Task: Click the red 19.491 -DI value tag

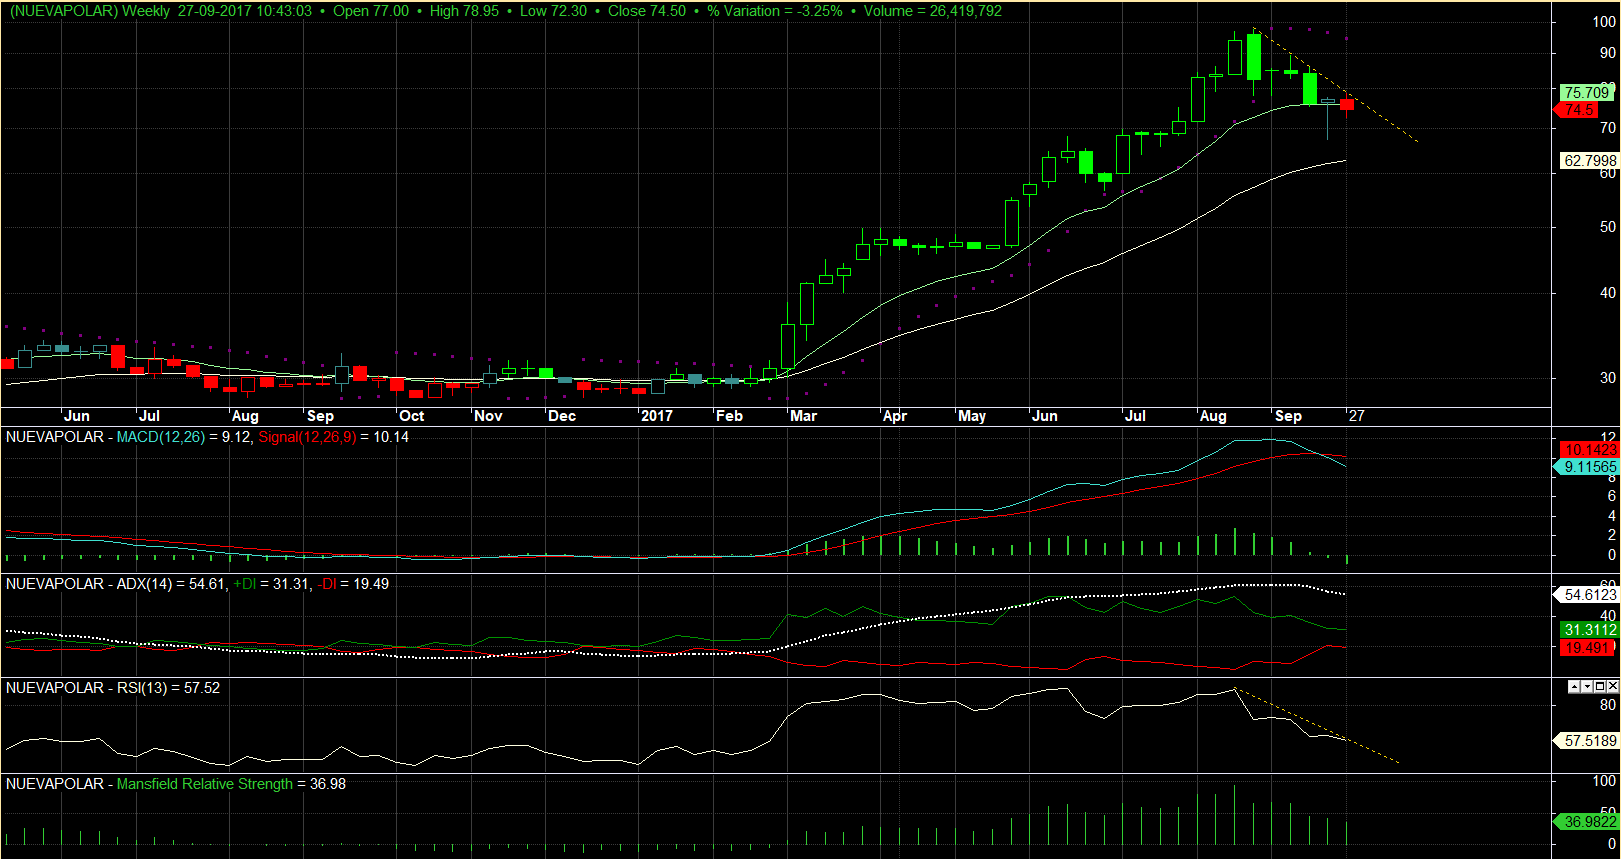Action: click(1588, 648)
